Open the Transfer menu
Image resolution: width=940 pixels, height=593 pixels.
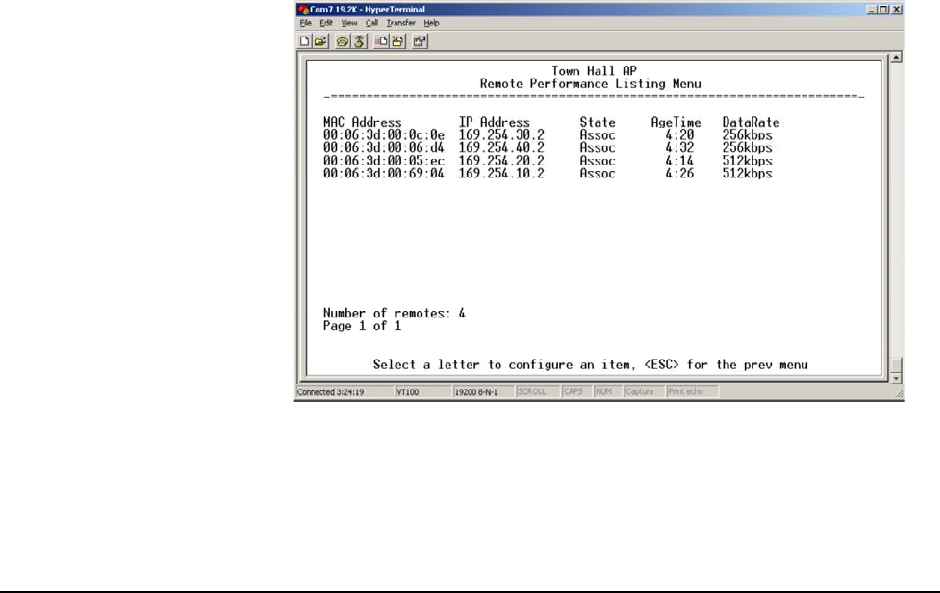tap(400, 23)
